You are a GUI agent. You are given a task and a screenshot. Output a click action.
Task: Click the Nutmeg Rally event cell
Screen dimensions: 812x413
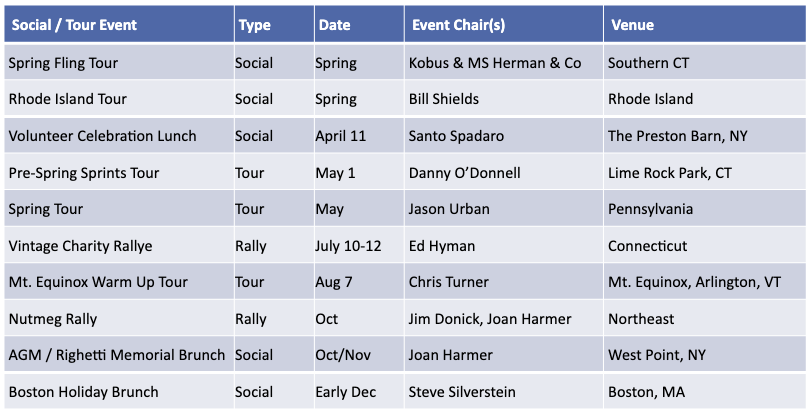55,319
